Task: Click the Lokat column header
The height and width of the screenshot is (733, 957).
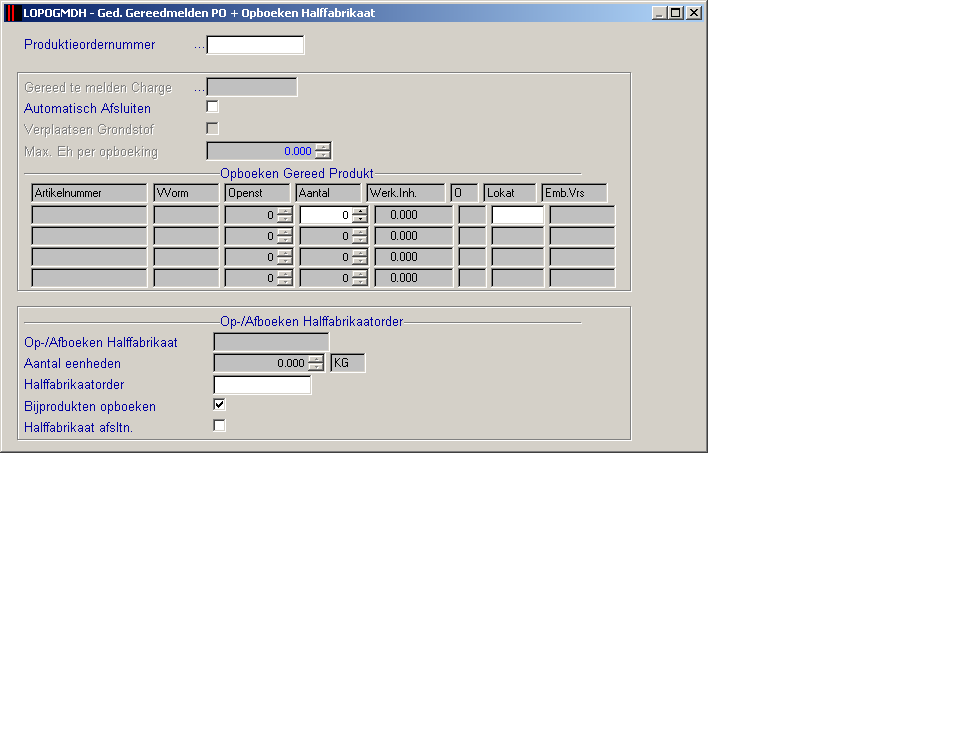Action: click(x=510, y=193)
